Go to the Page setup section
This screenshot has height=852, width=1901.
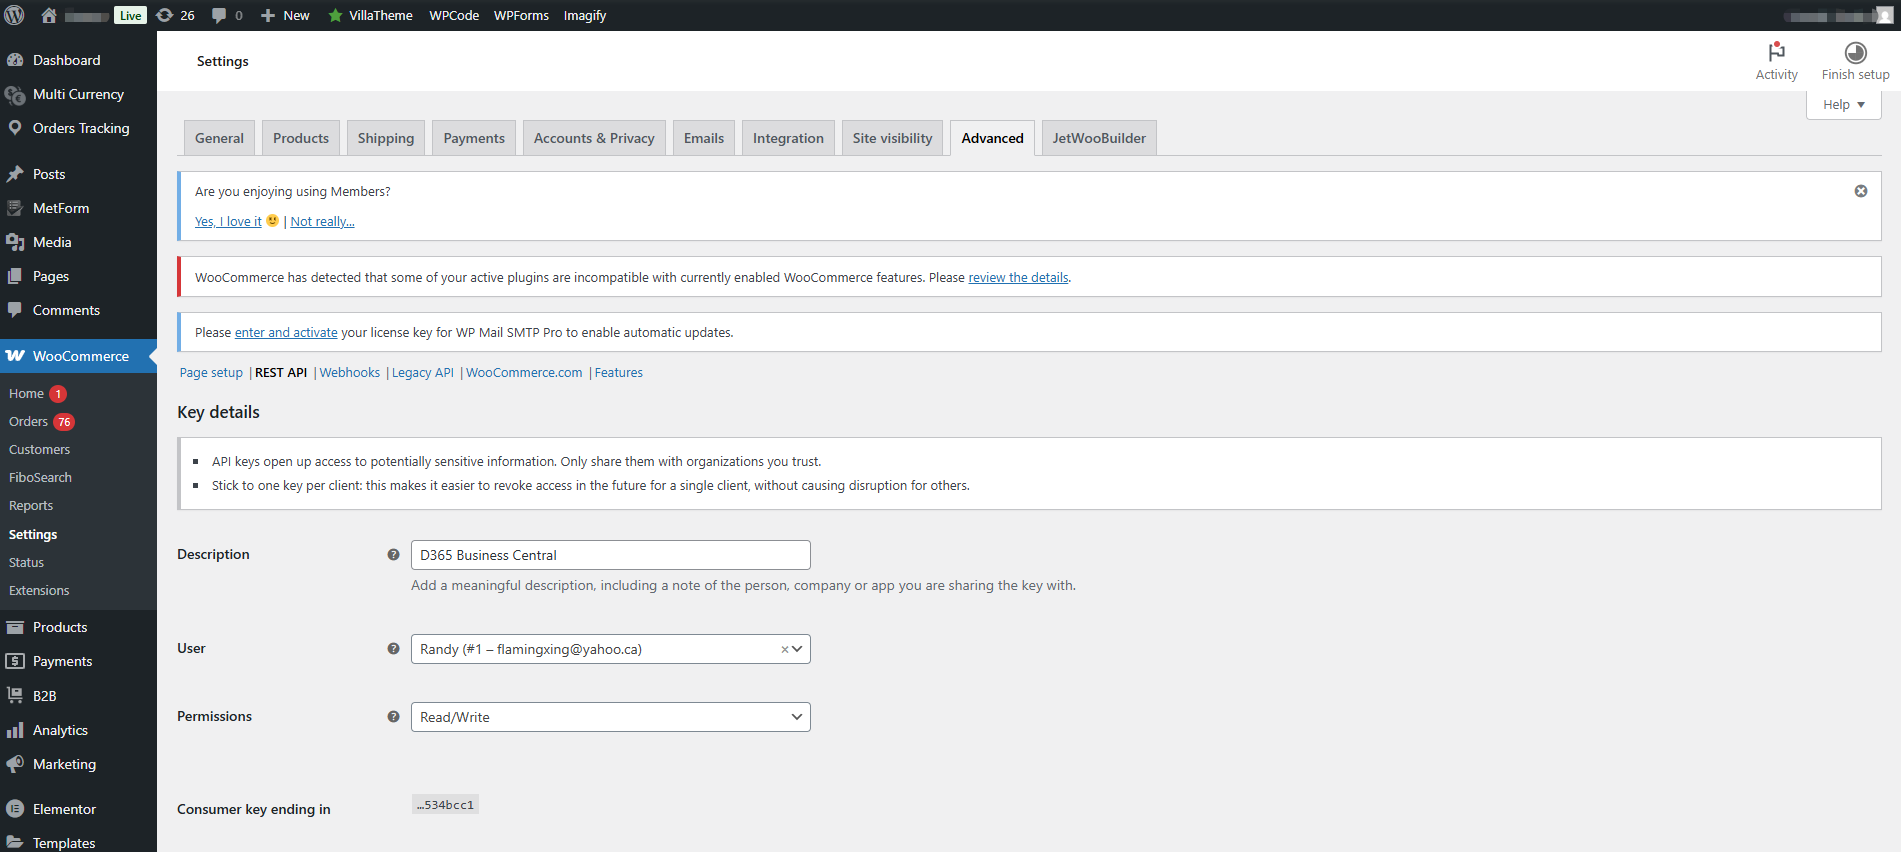point(211,373)
